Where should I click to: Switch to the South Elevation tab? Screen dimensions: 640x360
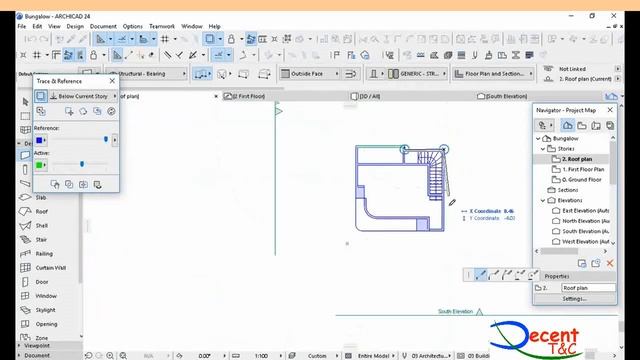[x=506, y=96]
